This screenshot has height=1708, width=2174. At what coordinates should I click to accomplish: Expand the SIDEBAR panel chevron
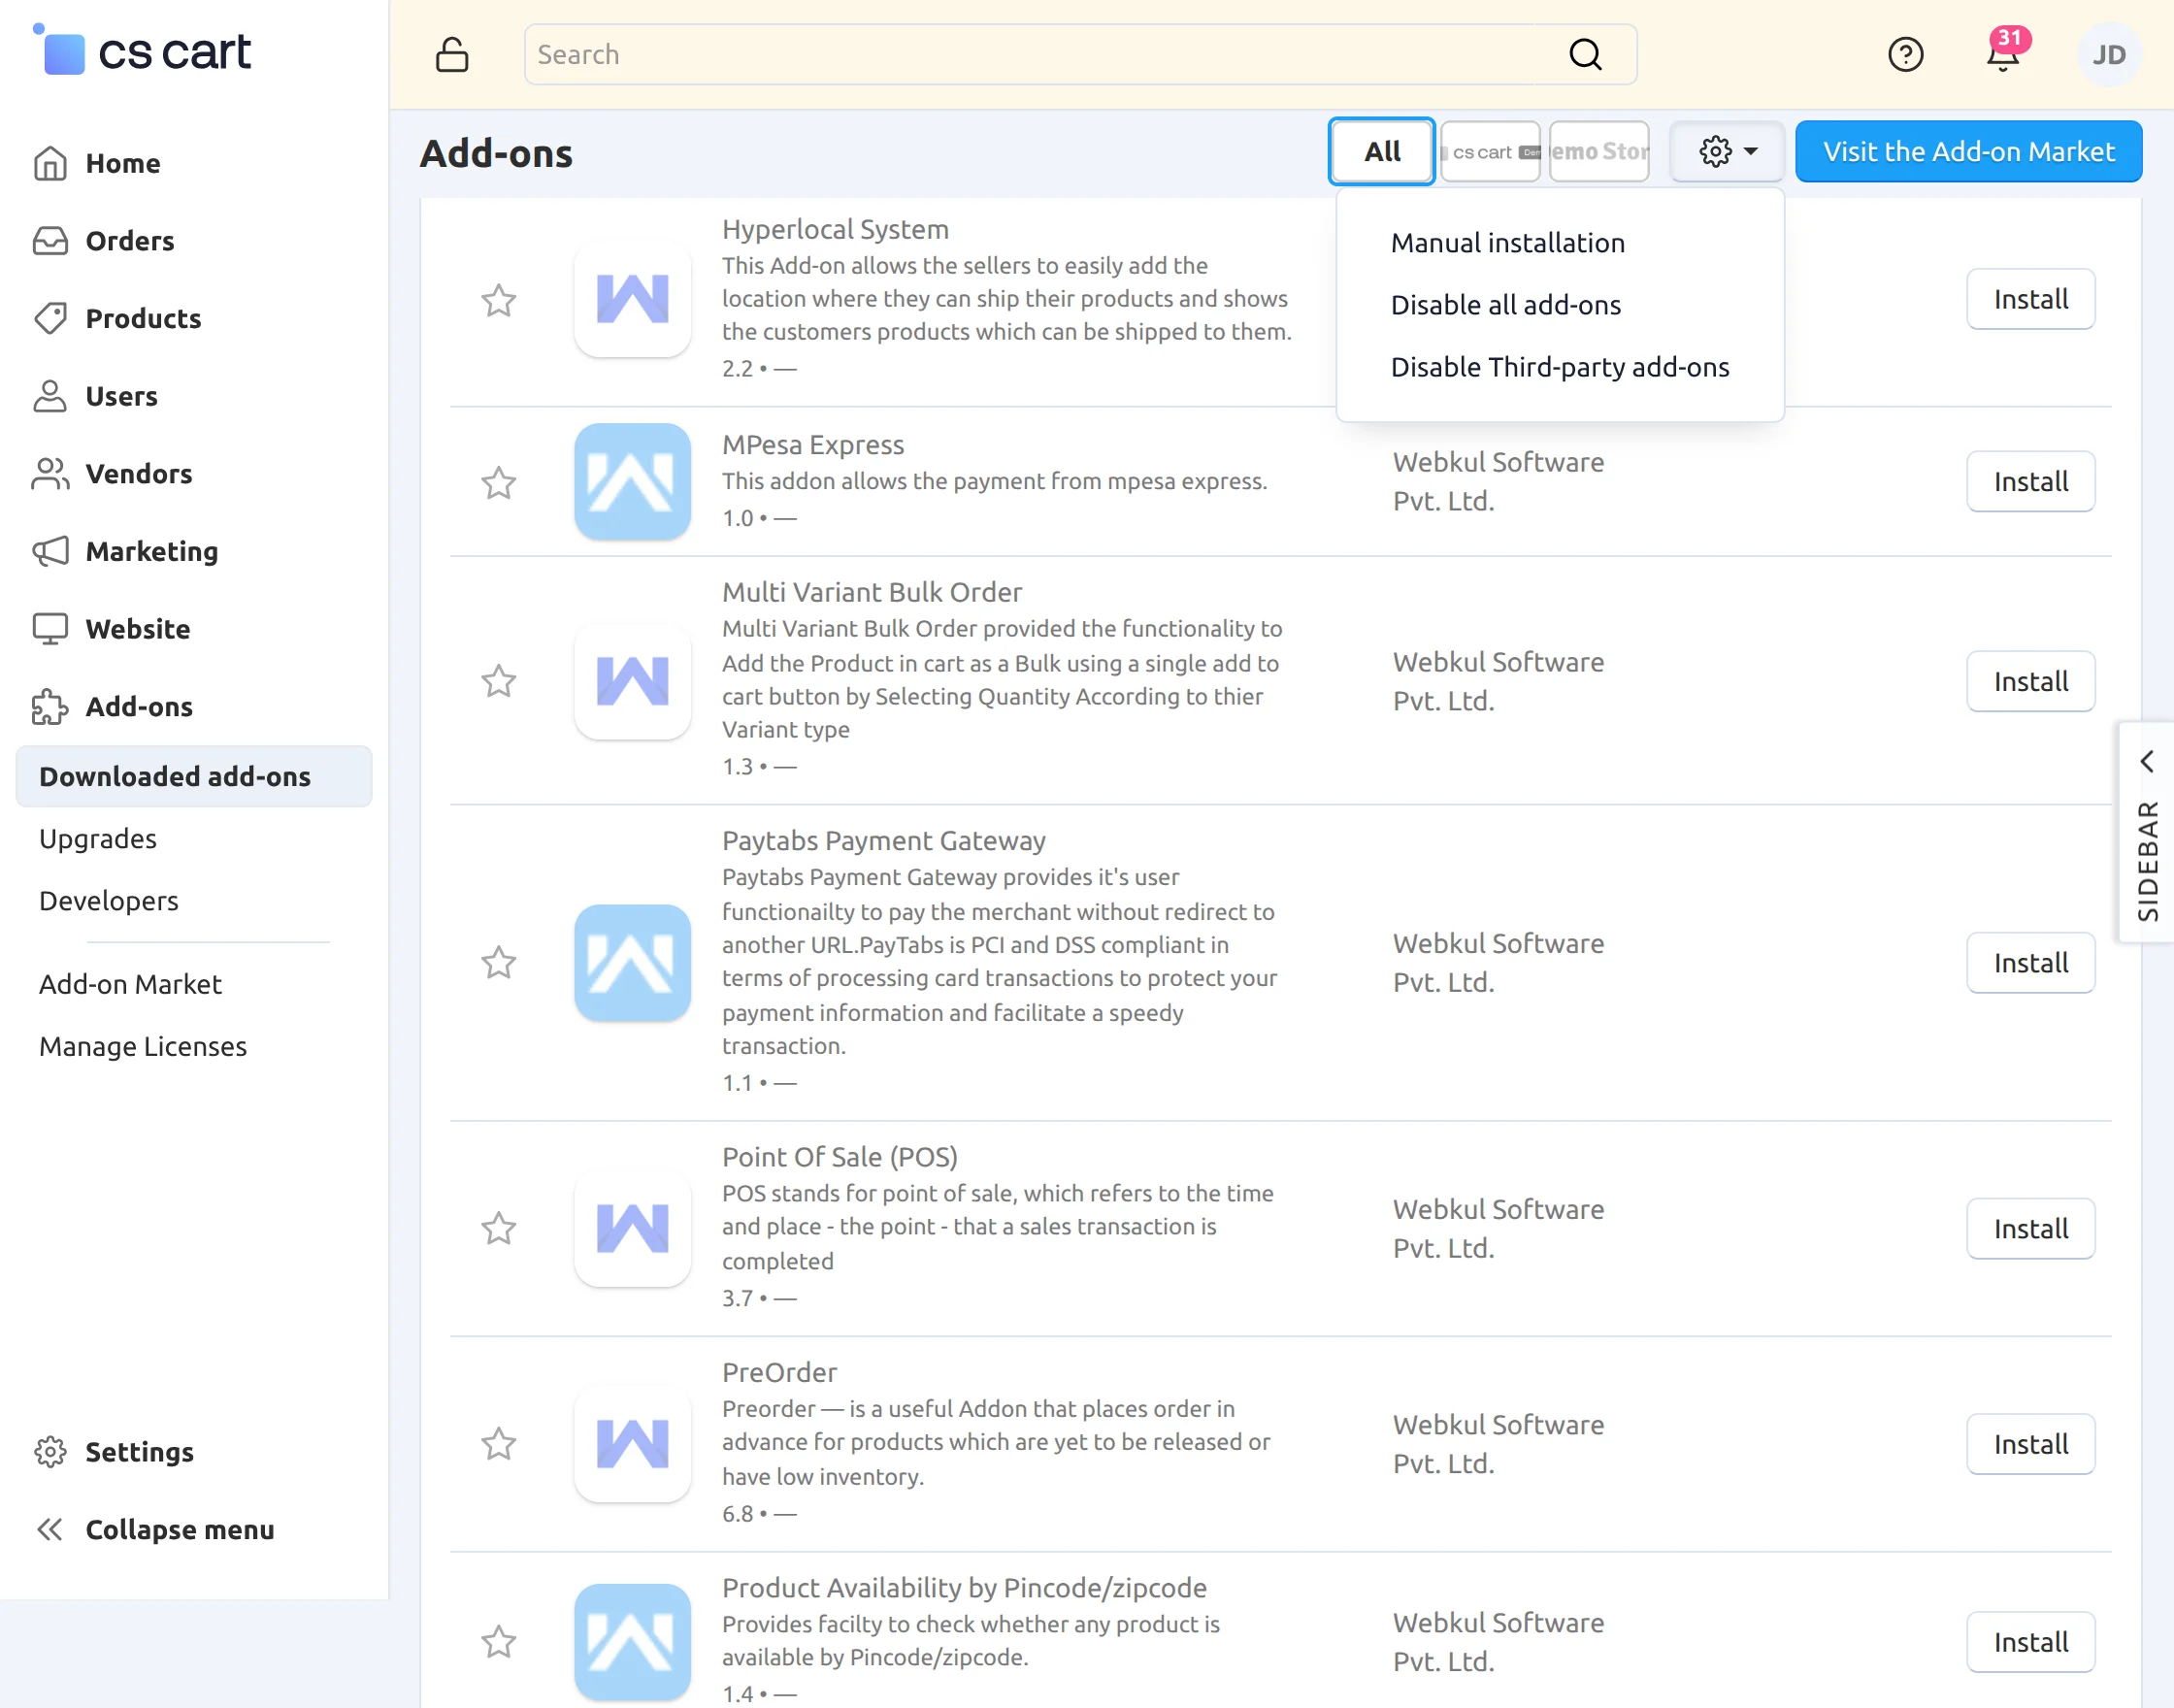coord(2146,762)
